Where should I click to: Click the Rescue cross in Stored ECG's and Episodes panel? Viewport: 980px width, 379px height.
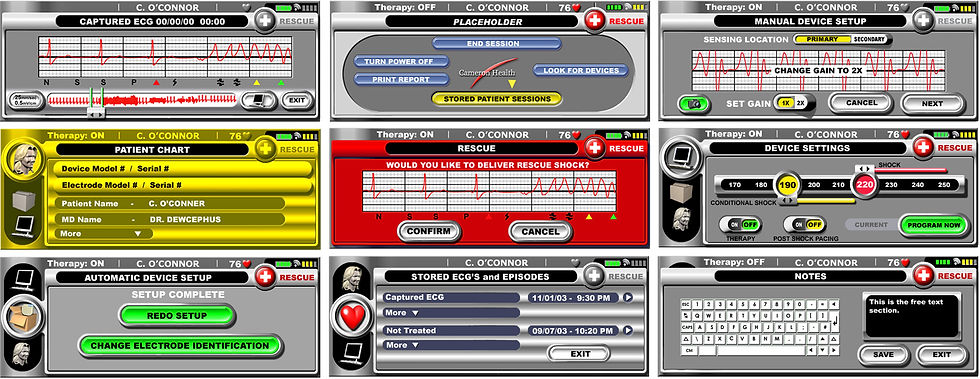tap(594, 276)
